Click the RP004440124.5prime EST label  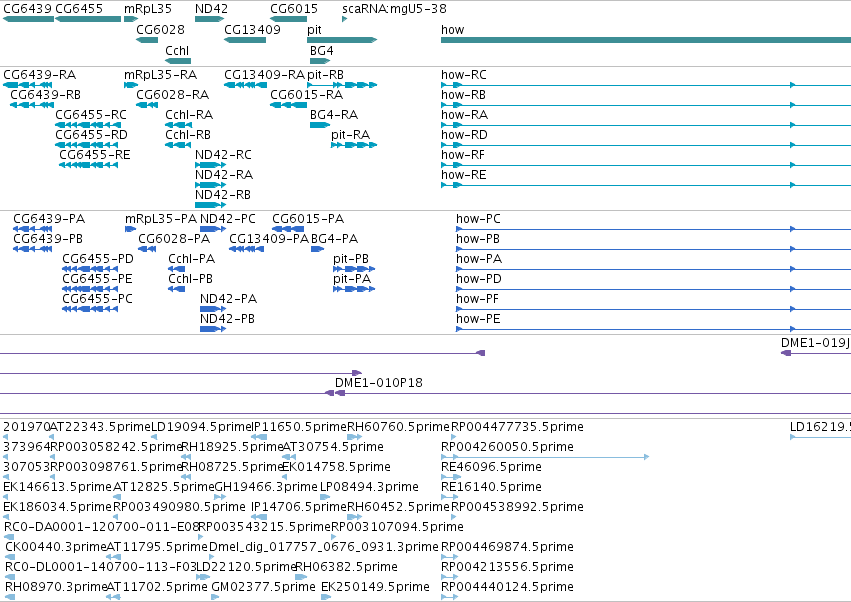(x=507, y=587)
